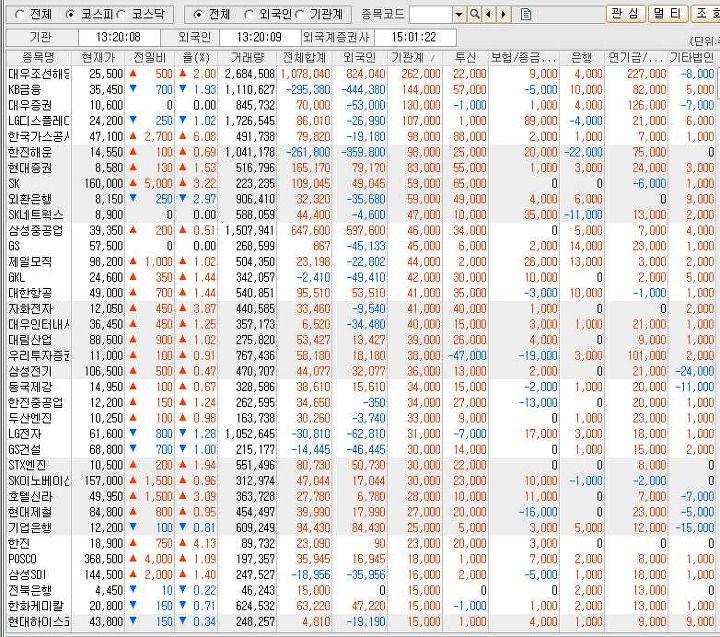Select the LG전자 stock row name
The height and width of the screenshot is (637, 720).
(25, 434)
